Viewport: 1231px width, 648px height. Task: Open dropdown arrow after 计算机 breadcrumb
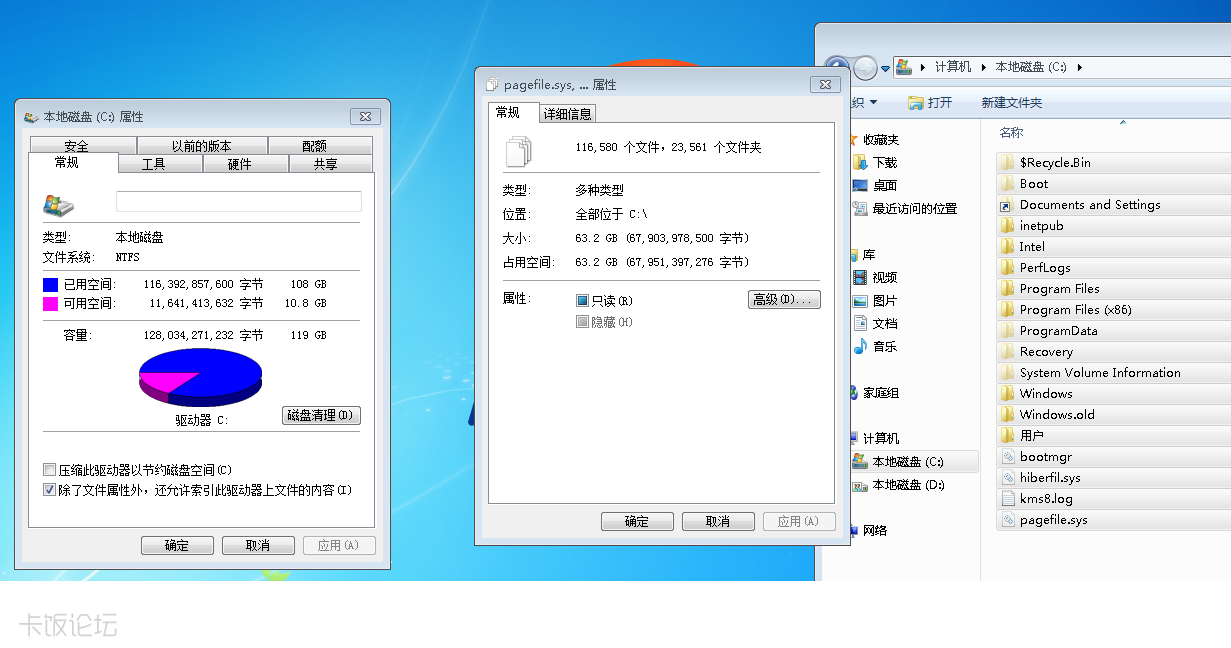984,68
